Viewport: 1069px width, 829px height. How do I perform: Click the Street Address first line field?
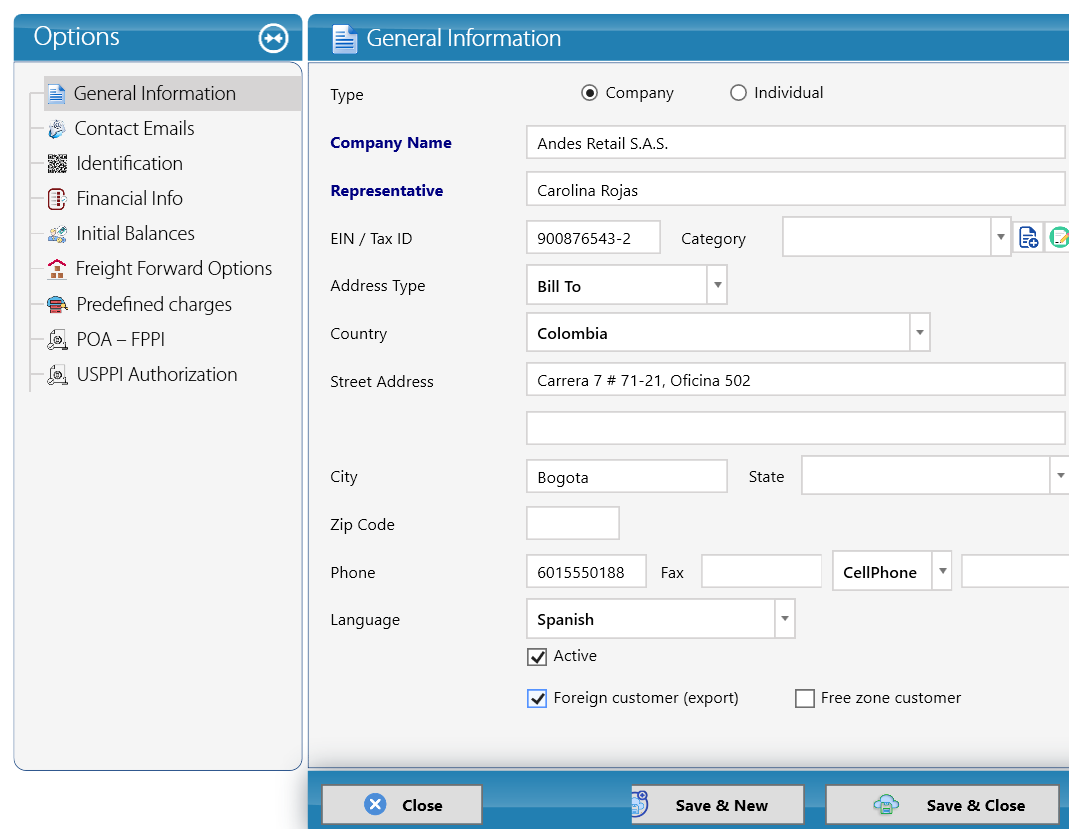(x=796, y=380)
